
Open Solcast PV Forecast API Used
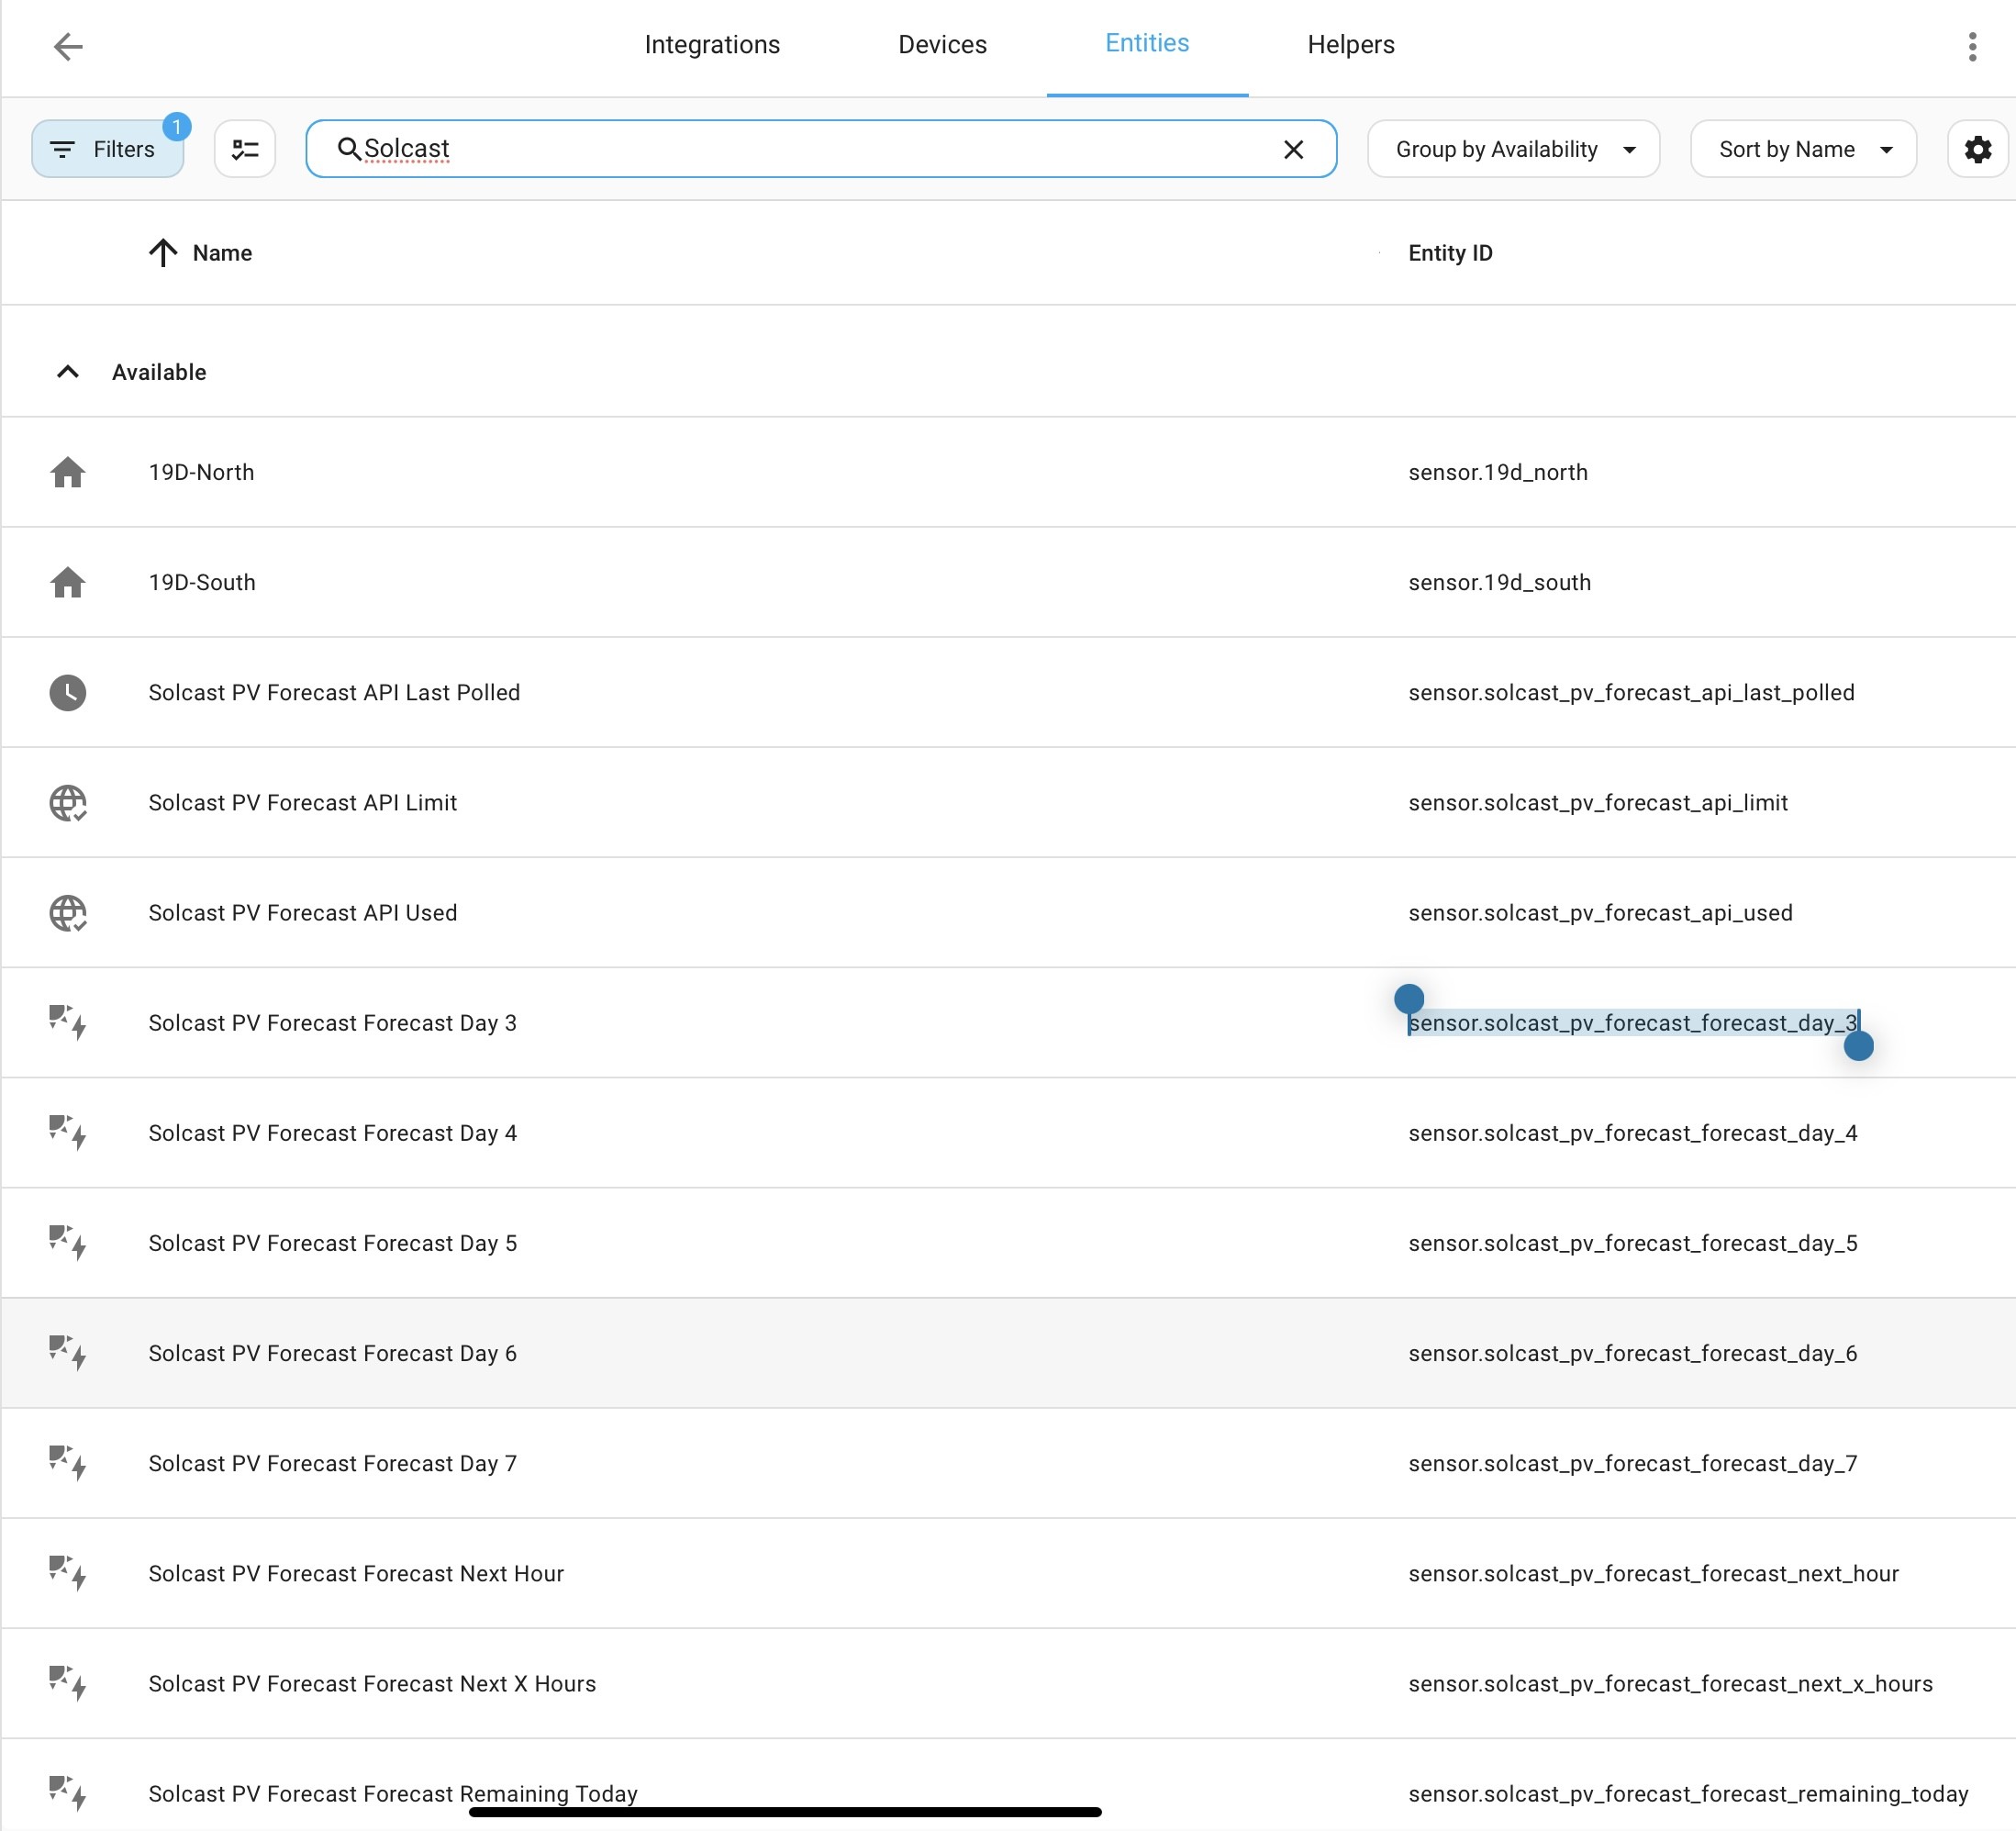point(303,912)
